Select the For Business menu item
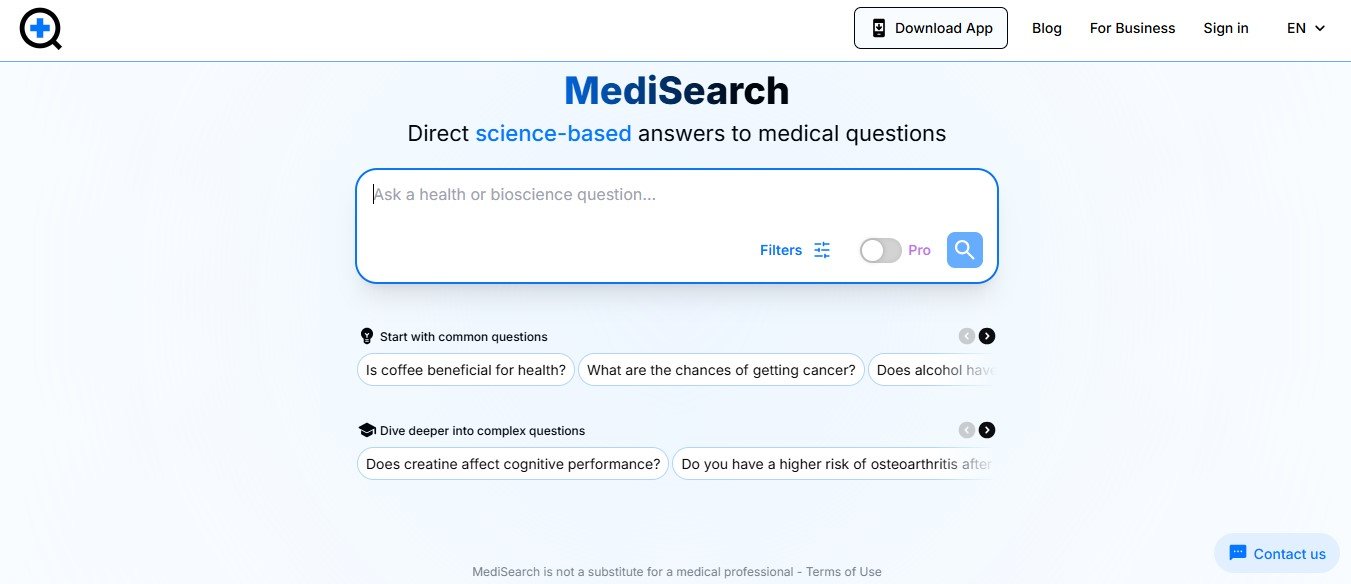The height and width of the screenshot is (584, 1351). click(x=1132, y=28)
